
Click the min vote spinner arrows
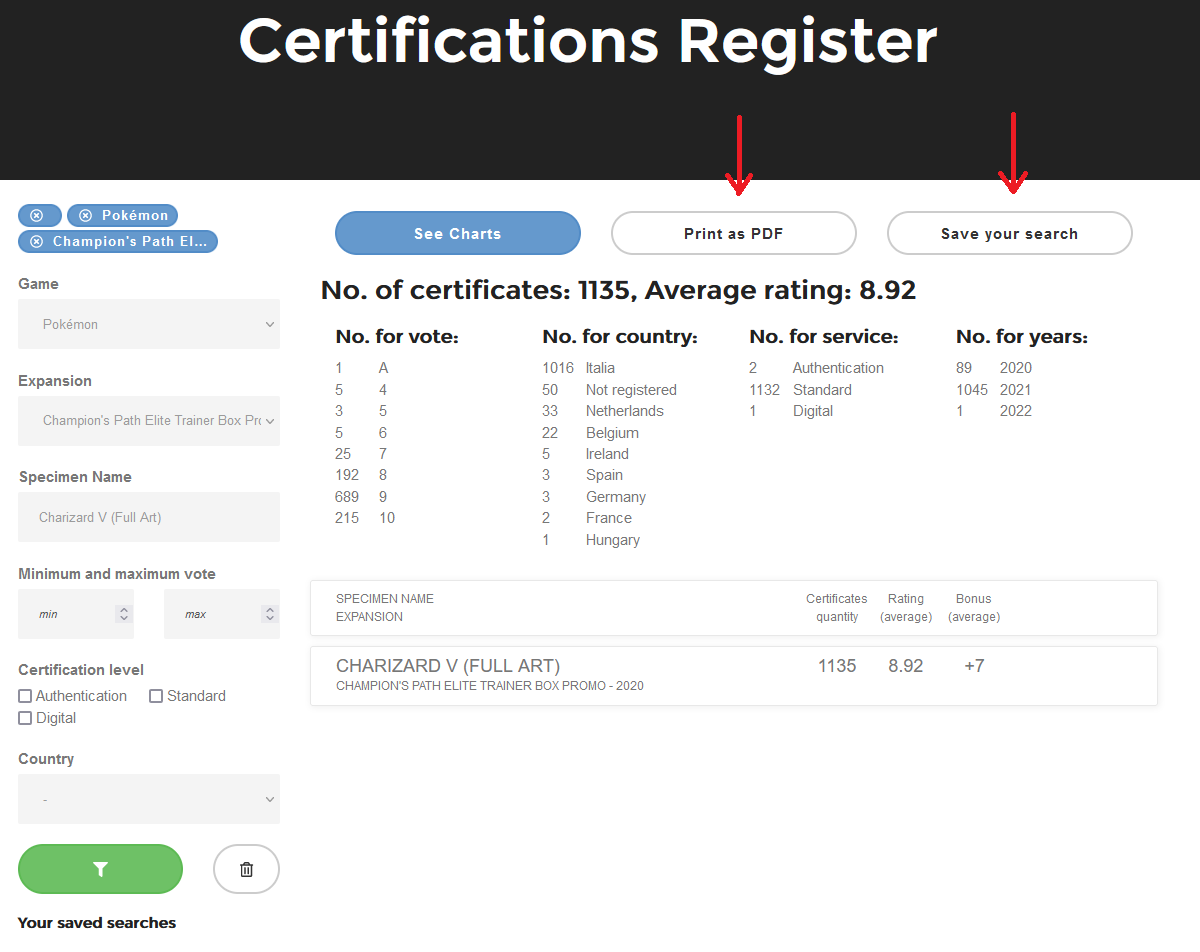tap(124, 614)
